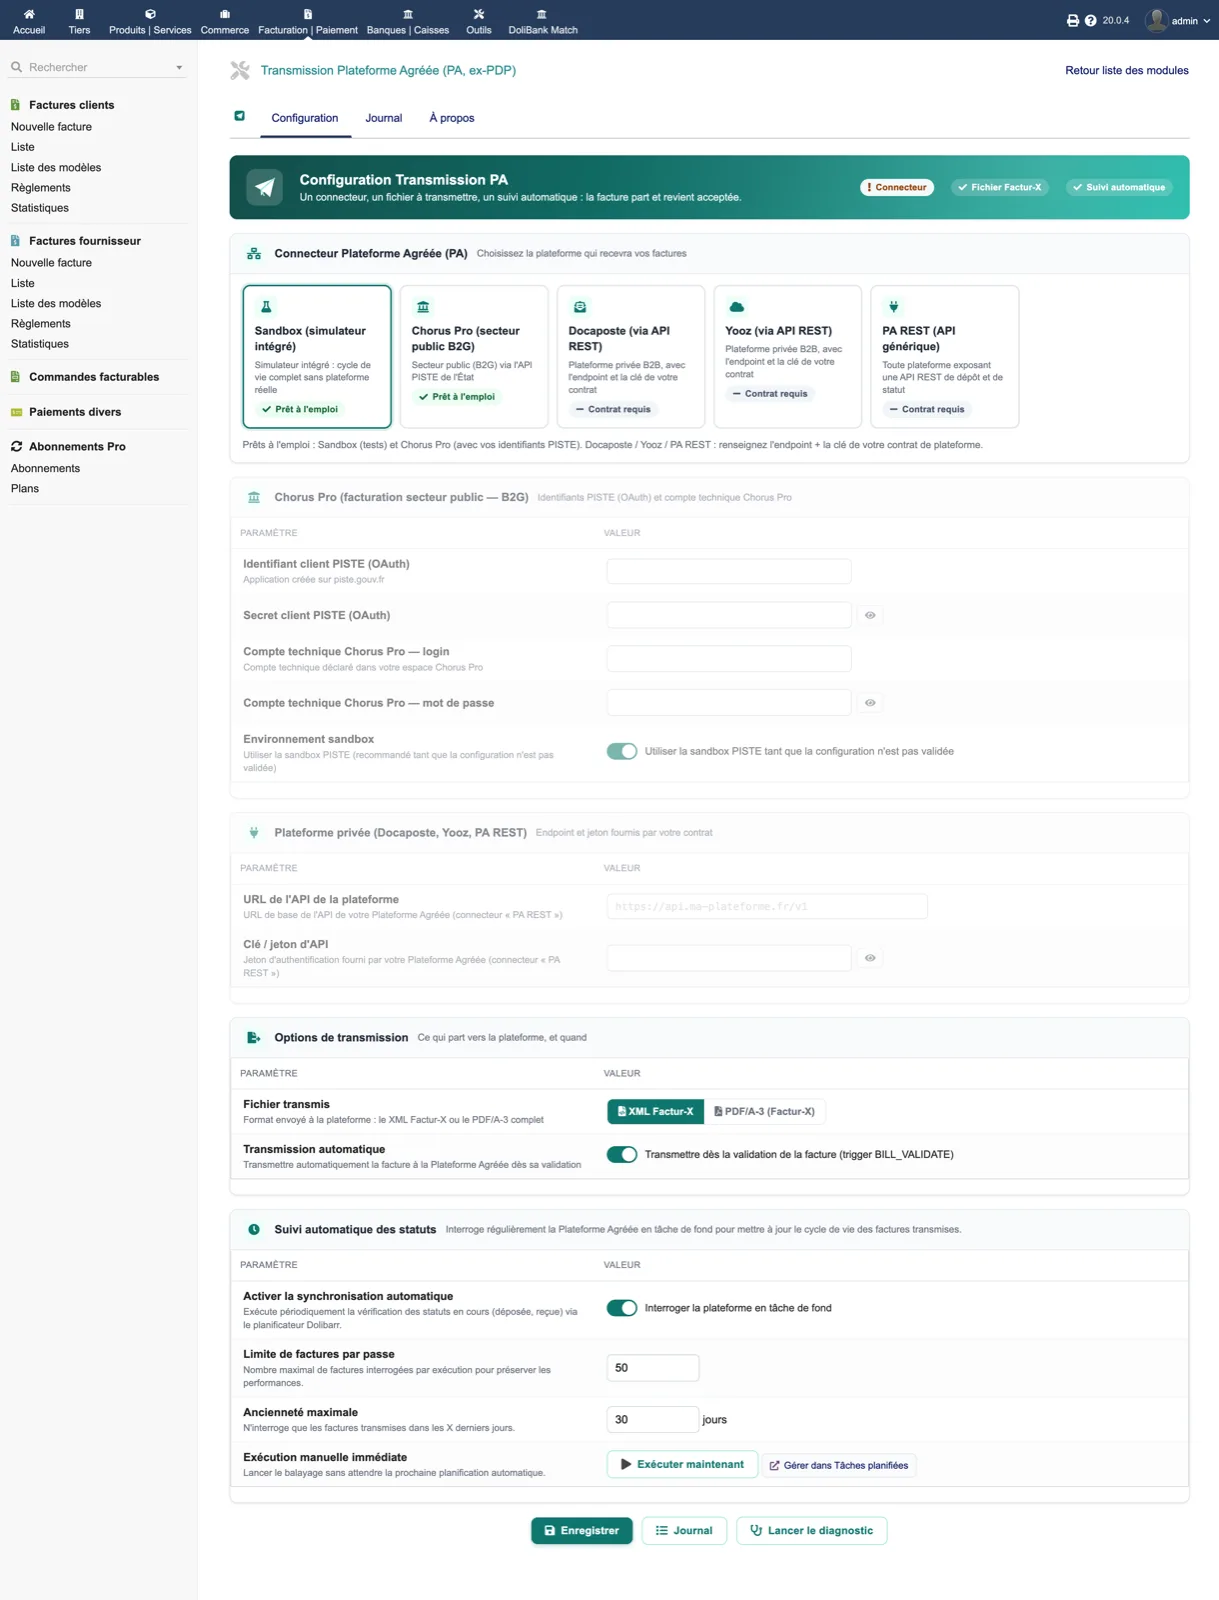The image size is (1219, 1600).
Task: Open the Outils tools icon
Action: (x=479, y=14)
